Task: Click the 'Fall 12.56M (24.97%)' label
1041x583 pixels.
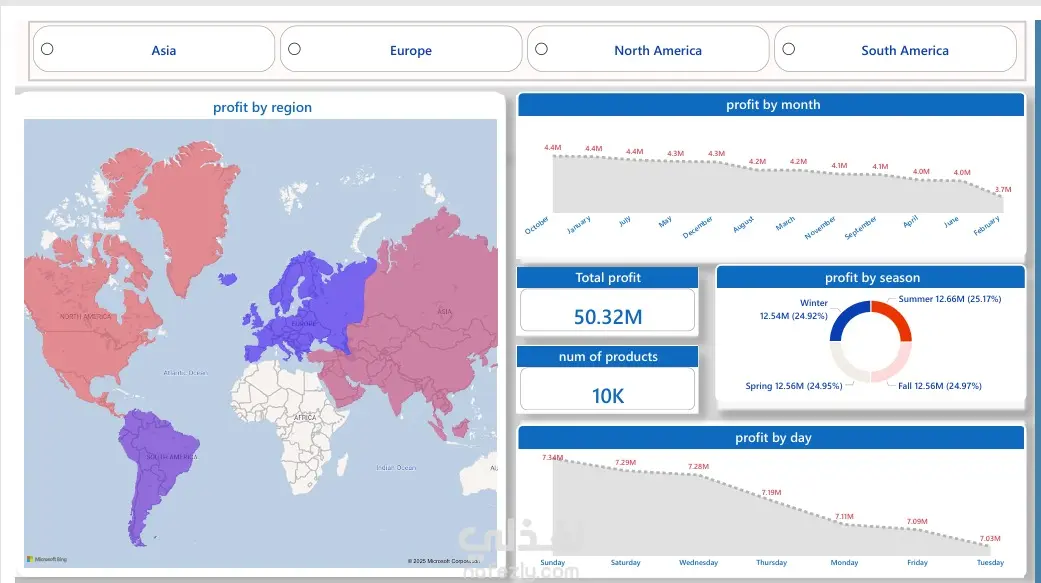Action: coord(939,386)
